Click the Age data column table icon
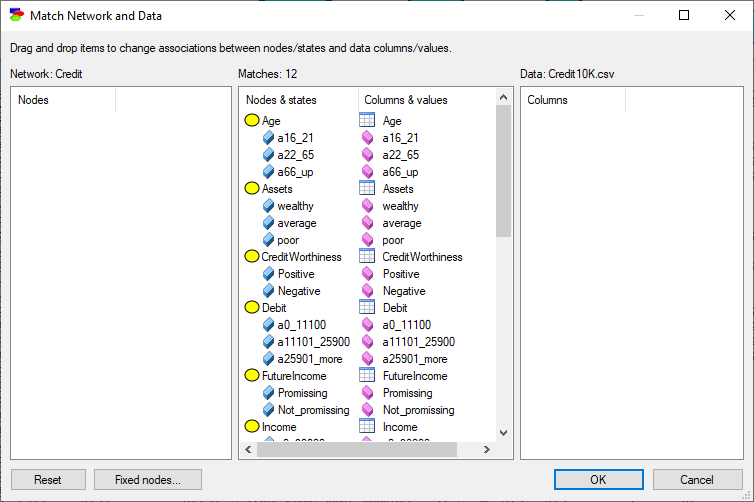The height and width of the screenshot is (502, 754). pos(367,120)
